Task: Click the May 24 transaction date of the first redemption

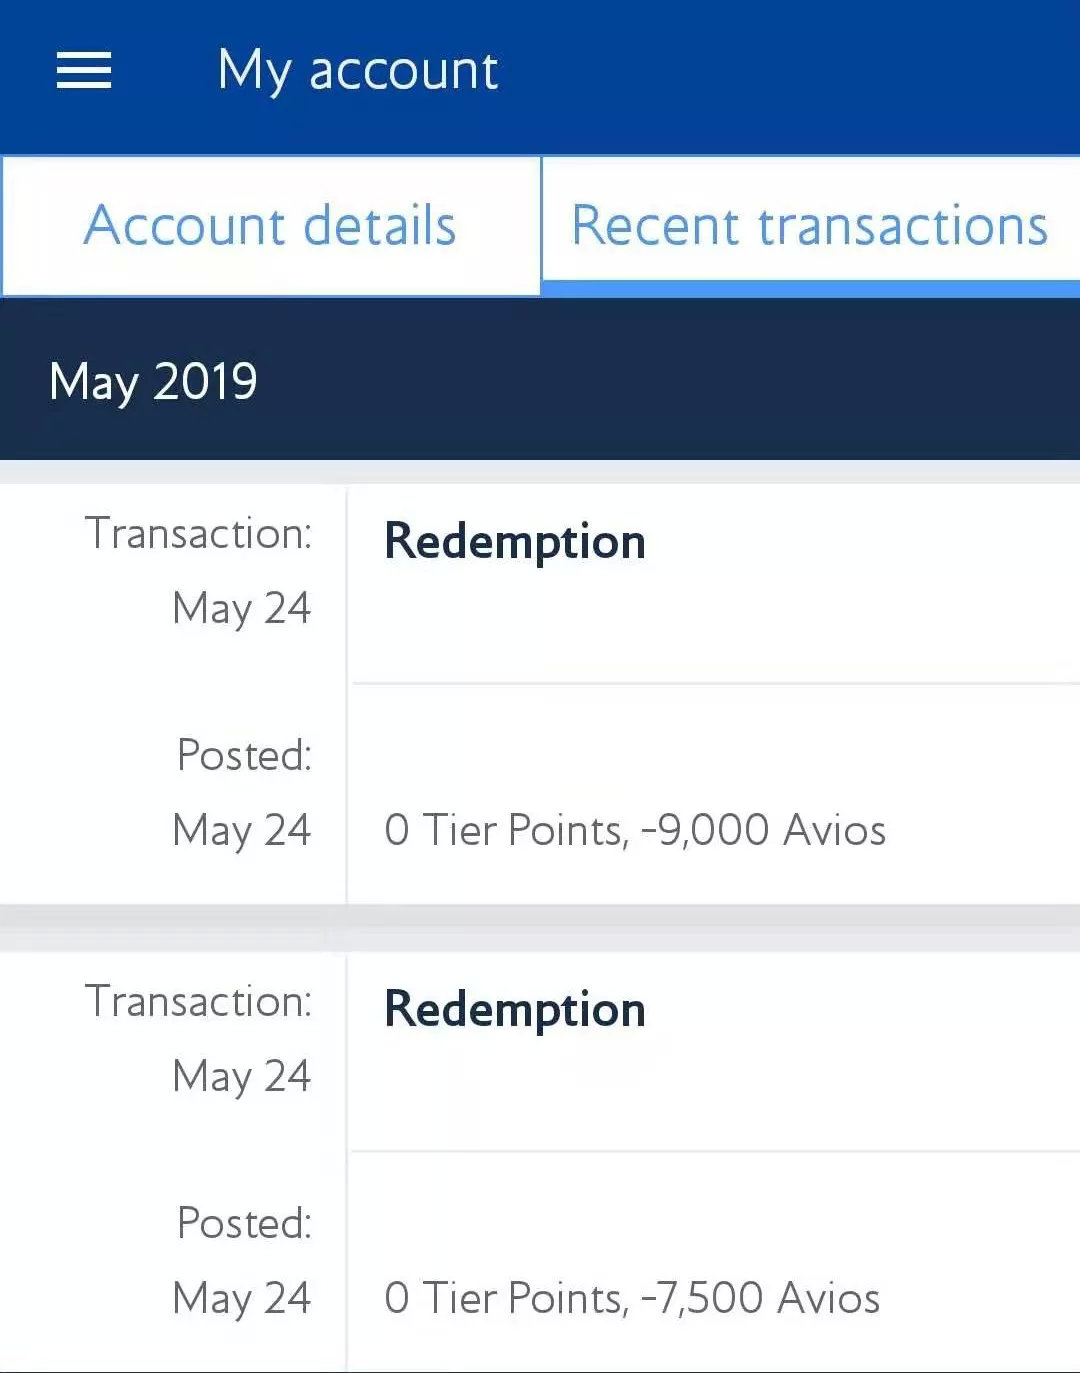Action: tap(241, 608)
